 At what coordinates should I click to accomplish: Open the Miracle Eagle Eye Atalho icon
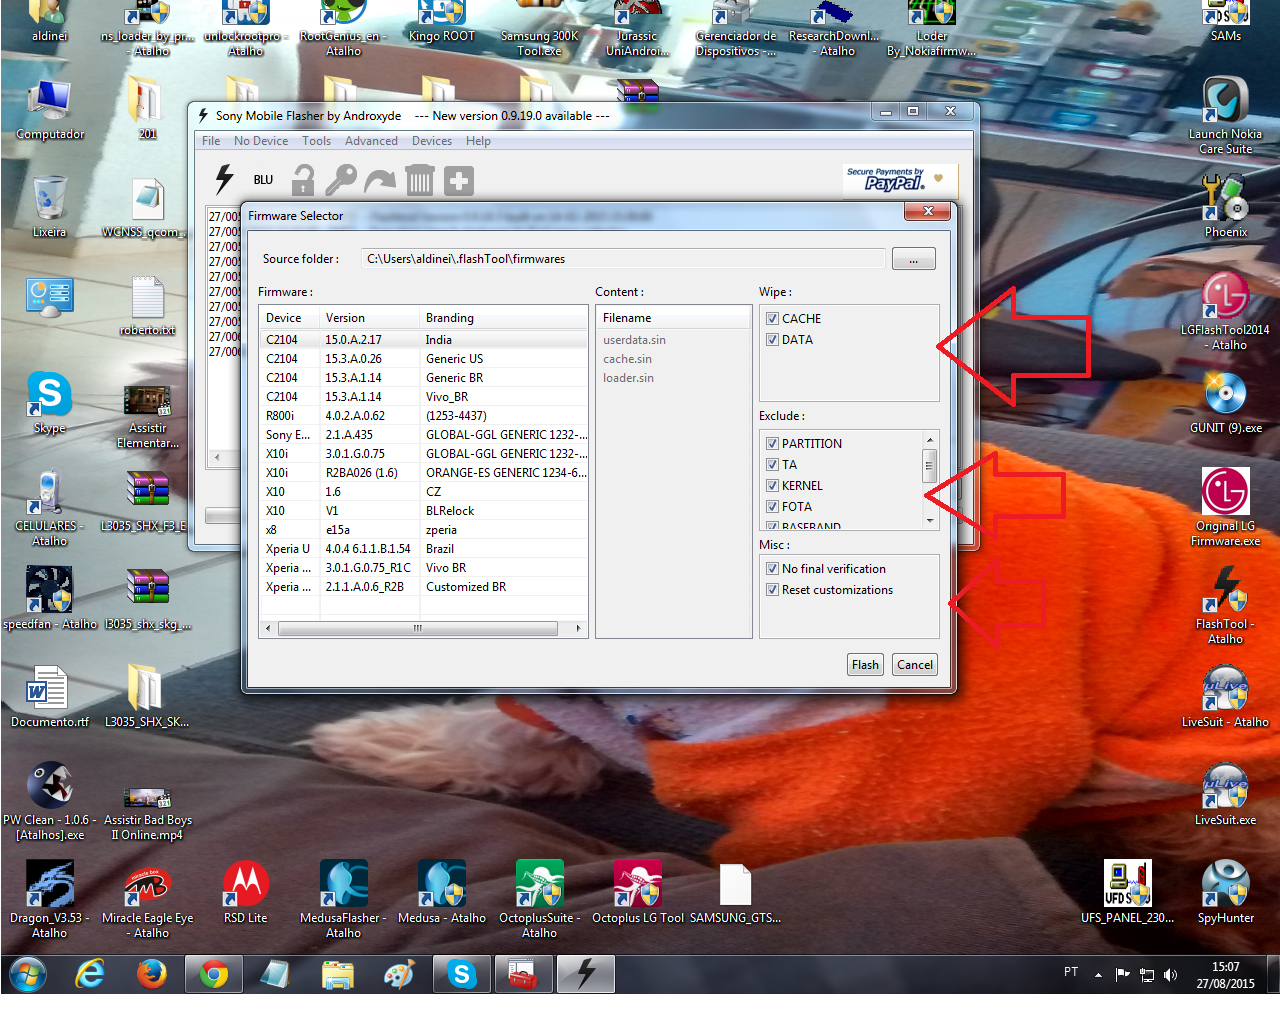click(x=147, y=899)
